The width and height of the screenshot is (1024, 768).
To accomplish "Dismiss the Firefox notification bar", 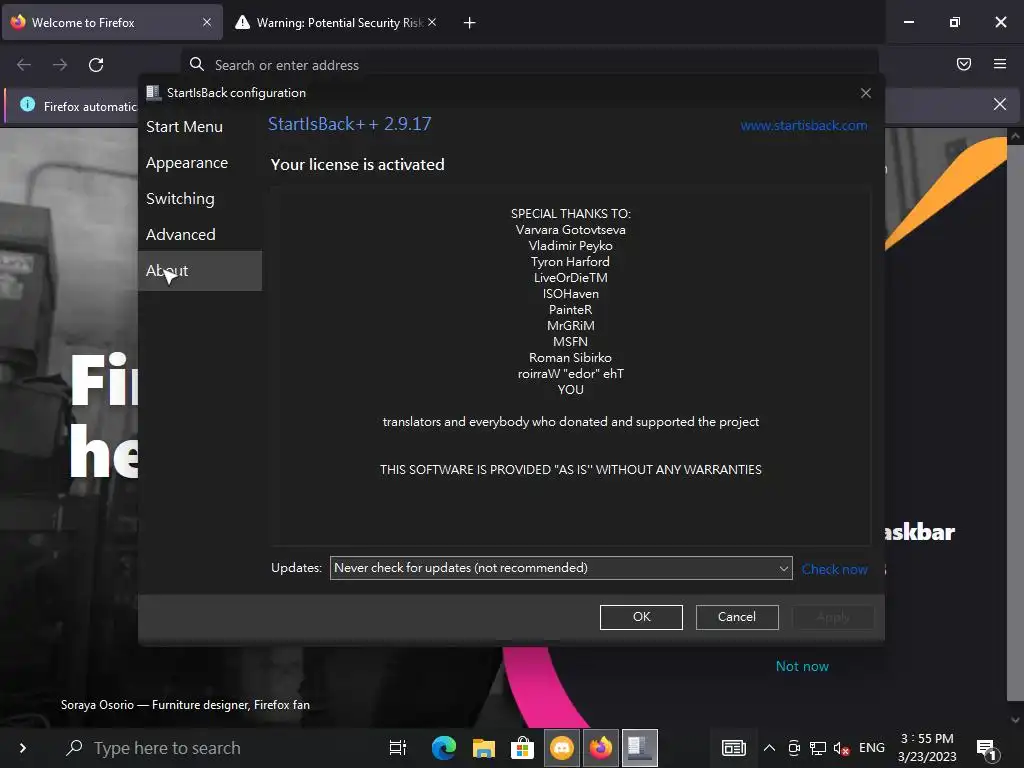I will pos(1000,104).
